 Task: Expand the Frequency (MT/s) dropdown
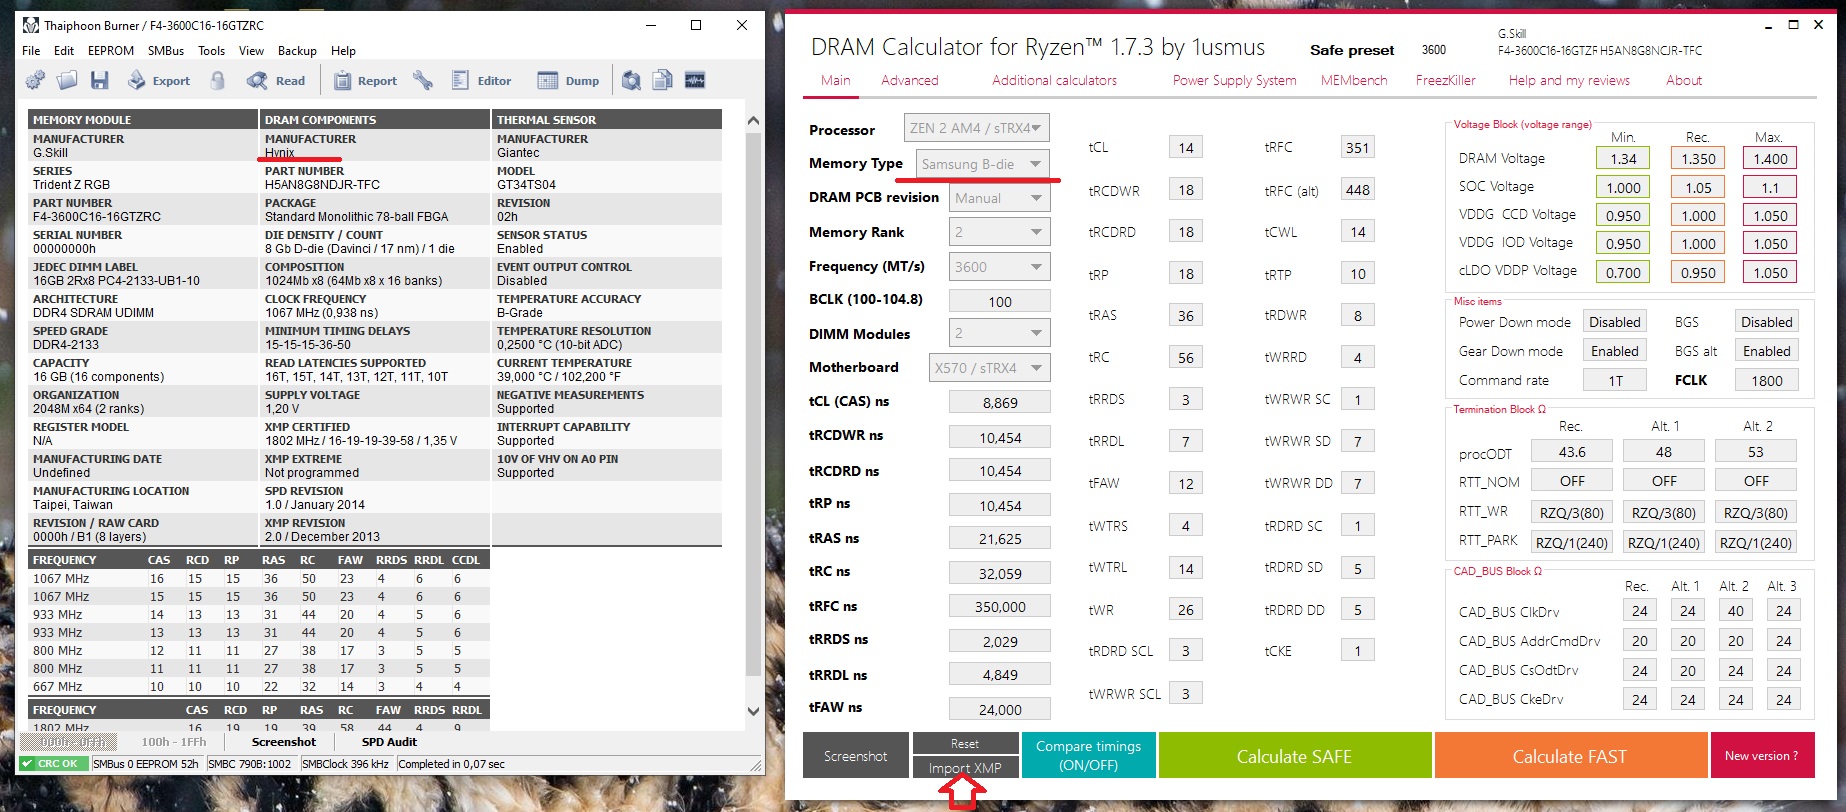[999, 267]
